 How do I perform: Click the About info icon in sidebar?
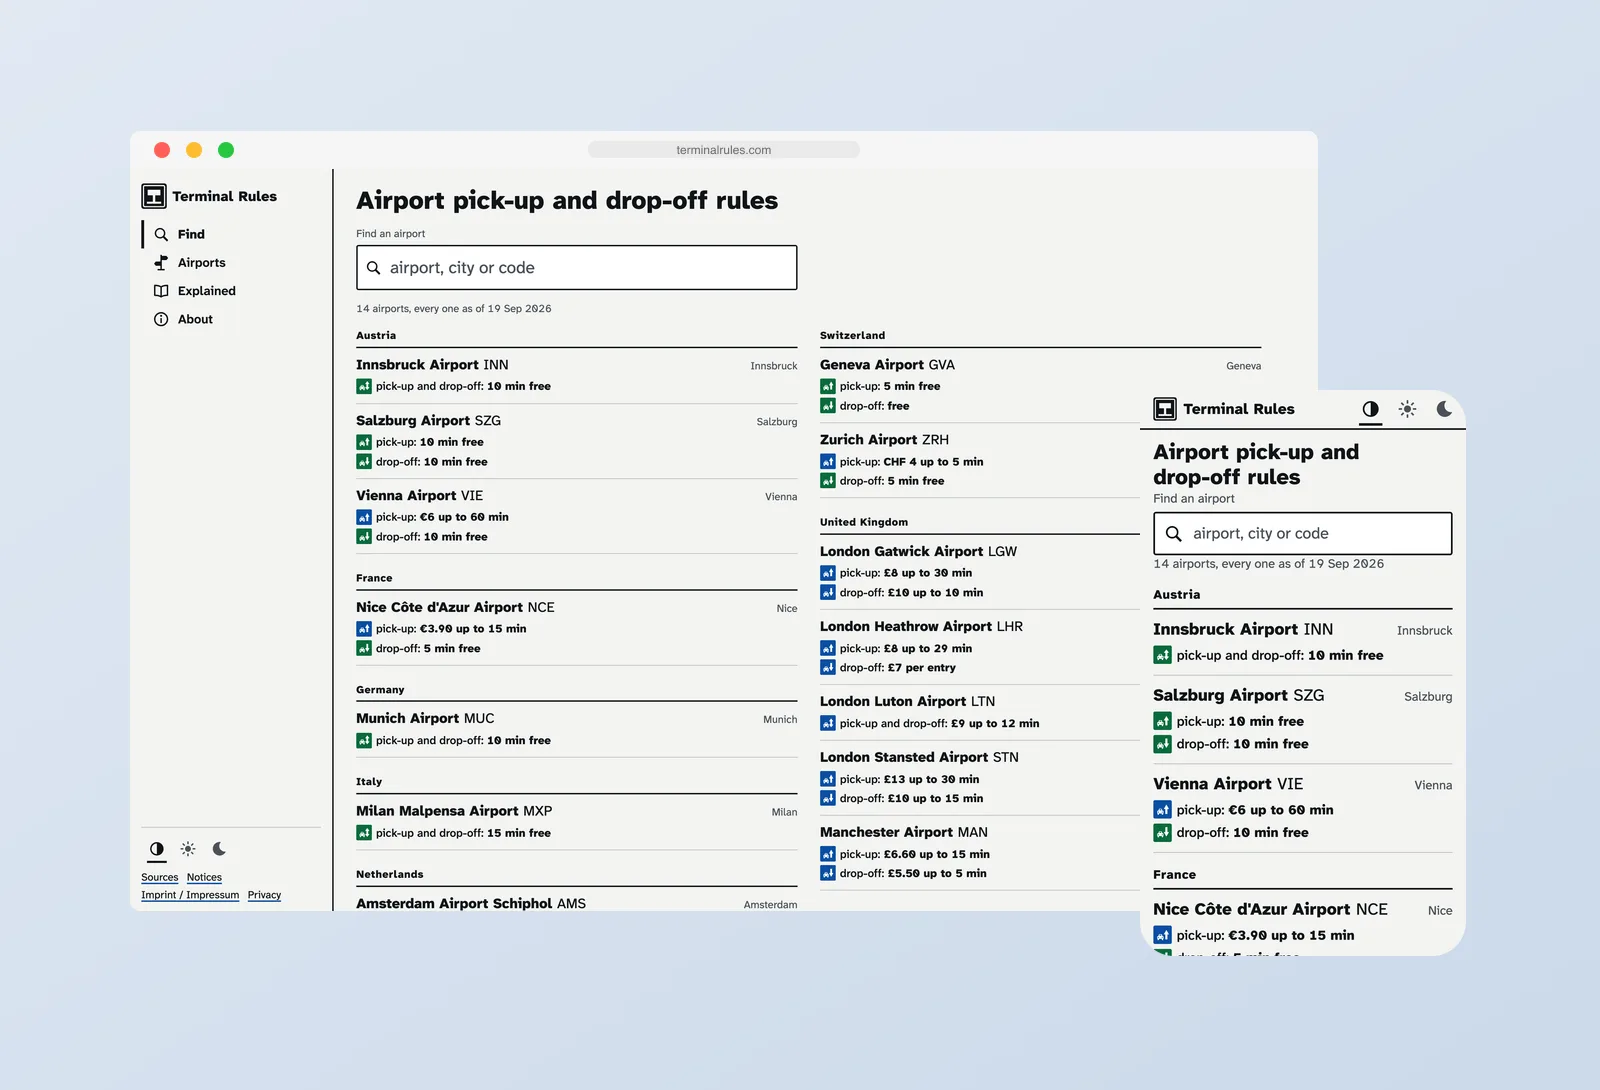point(161,319)
